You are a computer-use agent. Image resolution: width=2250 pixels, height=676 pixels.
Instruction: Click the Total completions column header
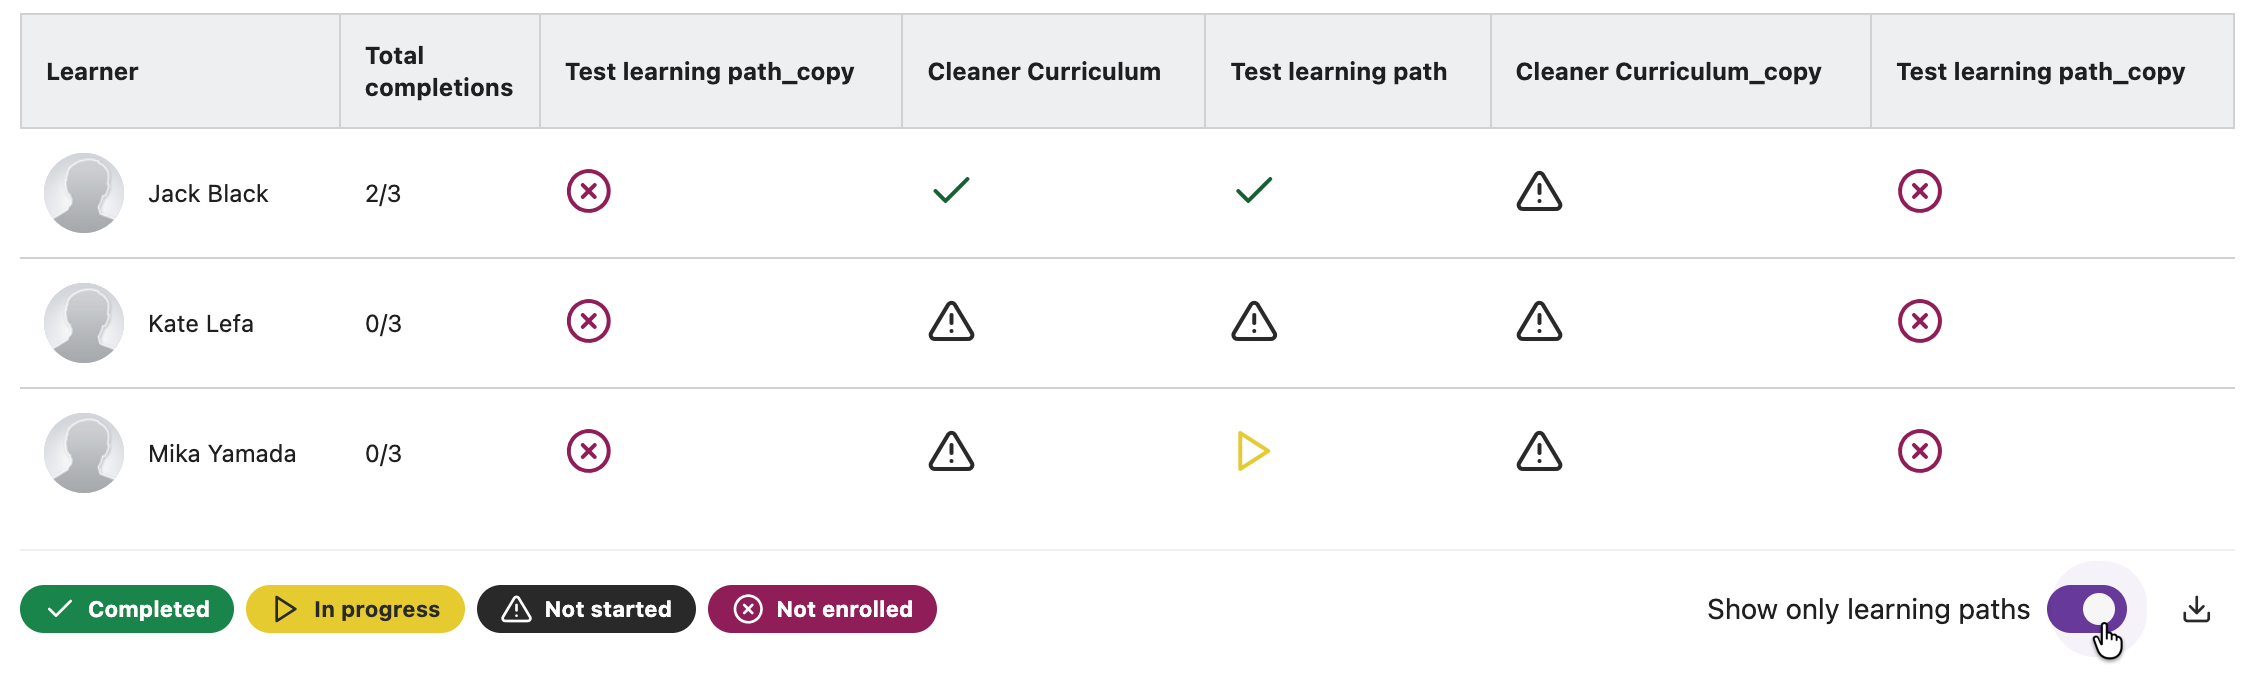[x=438, y=72]
